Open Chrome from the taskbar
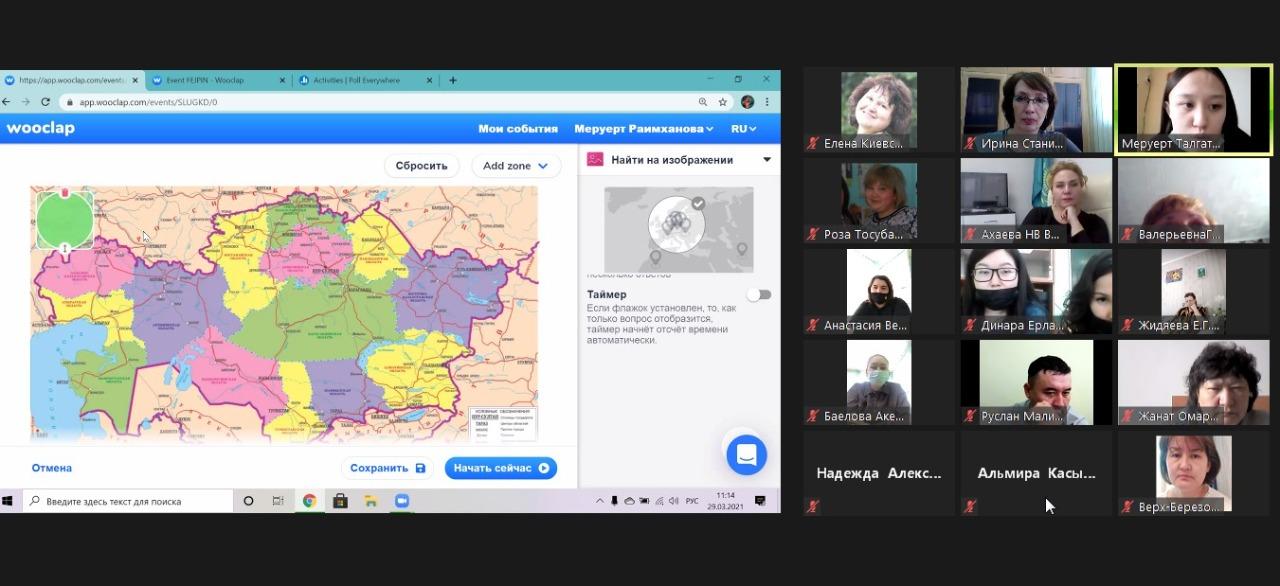 (x=309, y=500)
